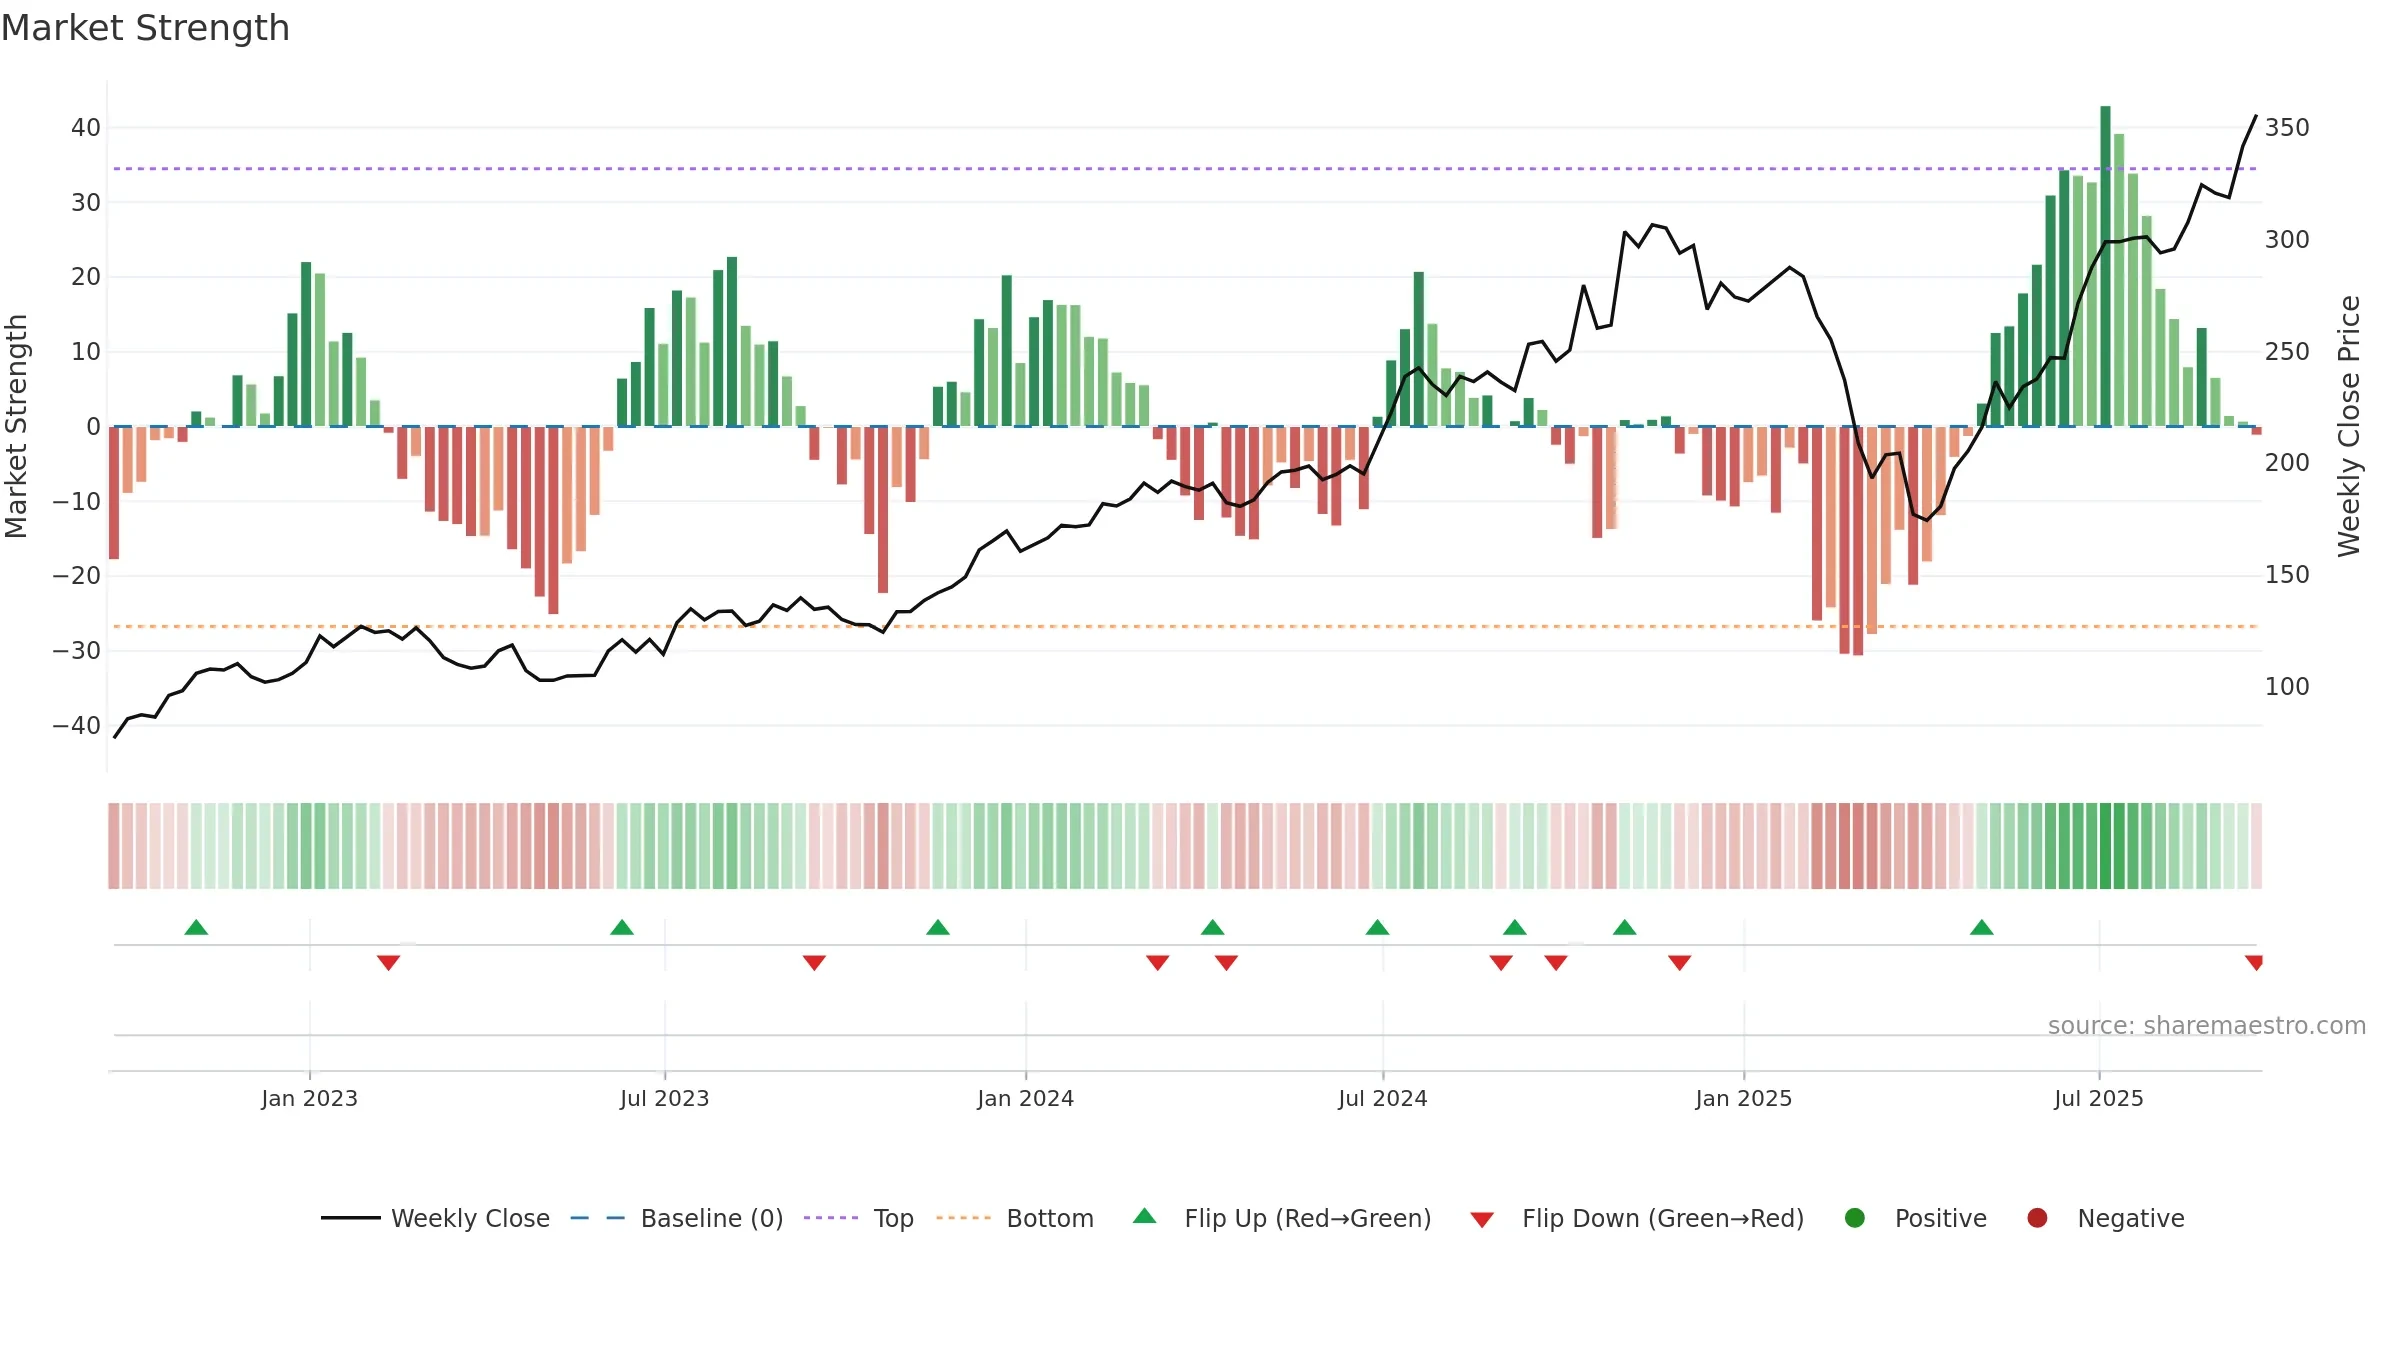
Task: Click the black Weekly Close line sample in legend
Action: tap(351, 1218)
